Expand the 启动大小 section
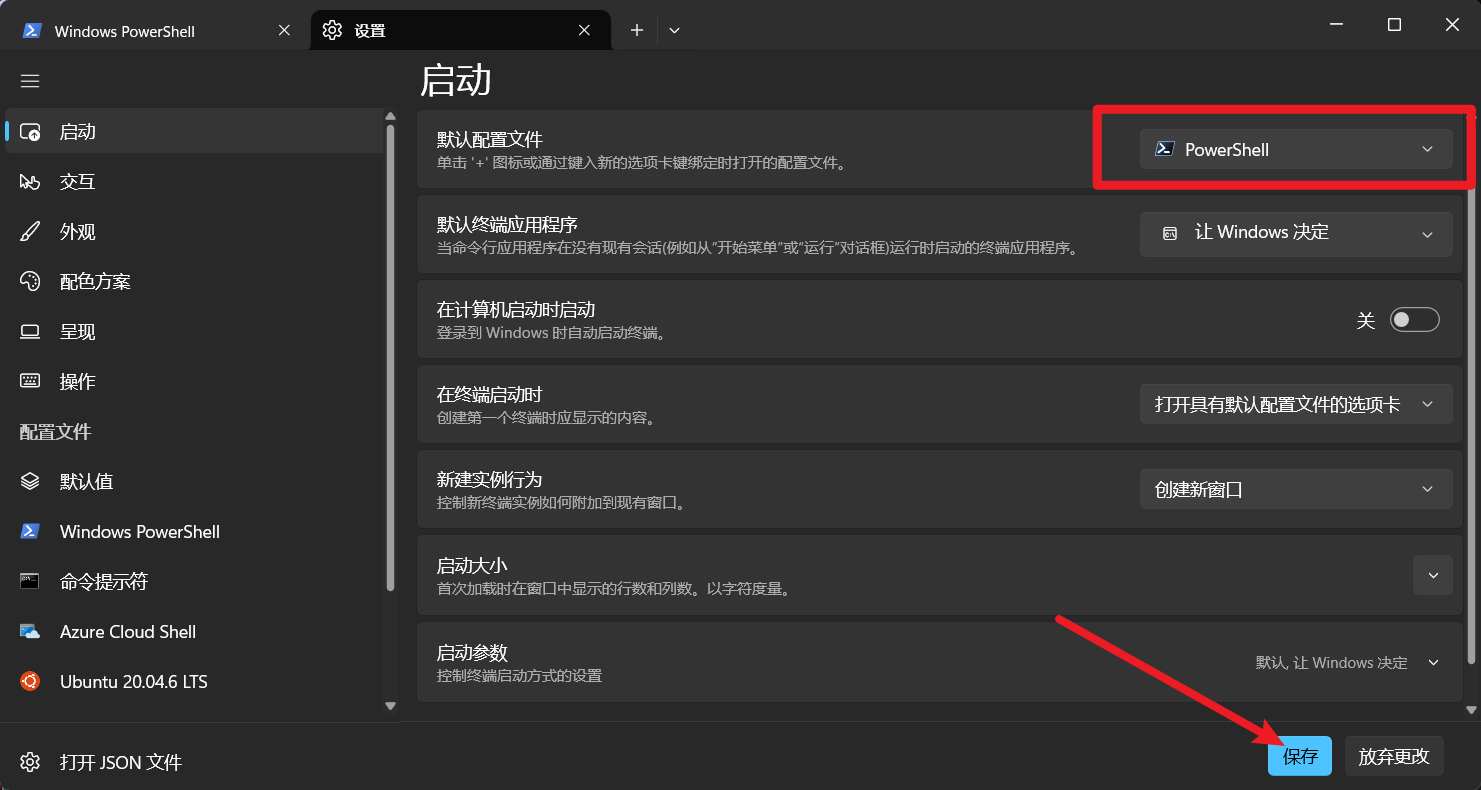The image size is (1481, 790). [1433, 576]
